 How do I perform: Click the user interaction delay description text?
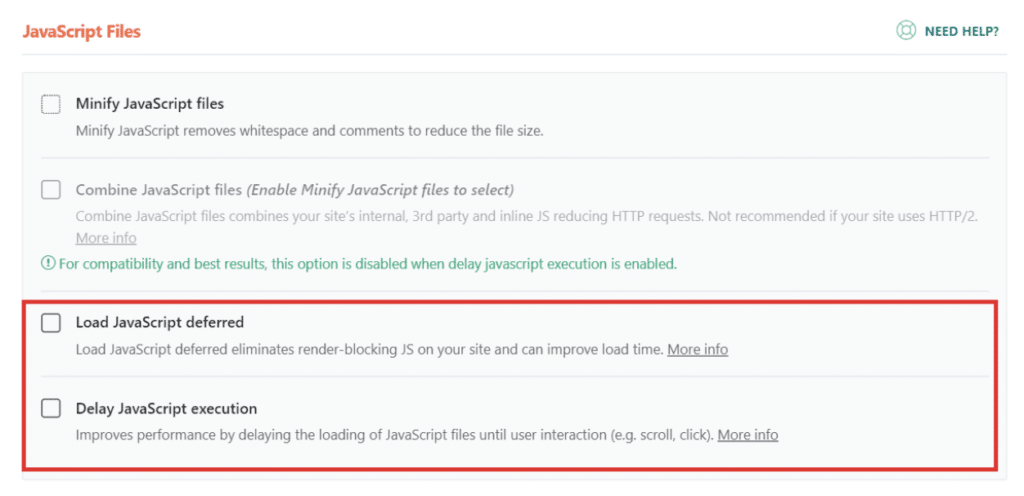pos(395,435)
